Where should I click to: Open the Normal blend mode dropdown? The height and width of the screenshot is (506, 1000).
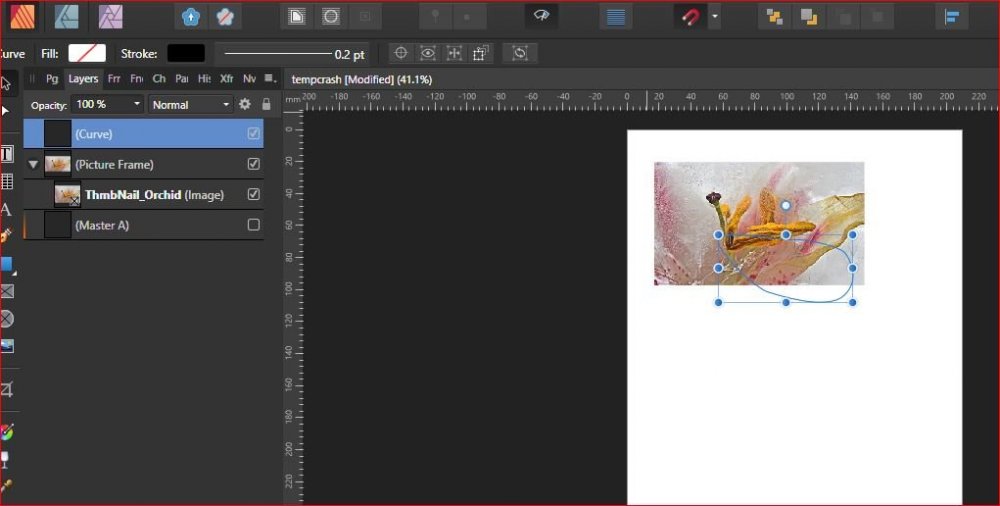(191, 105)
